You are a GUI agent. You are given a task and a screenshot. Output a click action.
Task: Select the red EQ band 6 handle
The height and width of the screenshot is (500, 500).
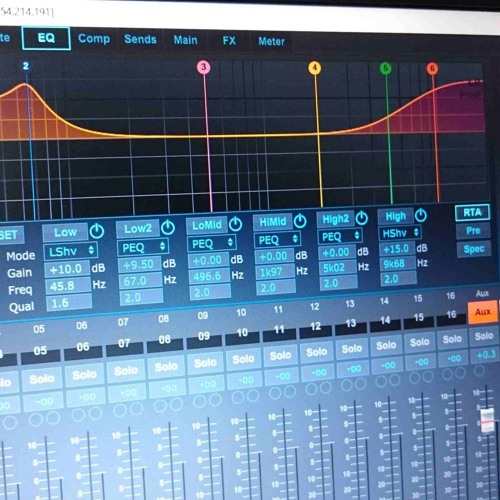coord(432,69)
